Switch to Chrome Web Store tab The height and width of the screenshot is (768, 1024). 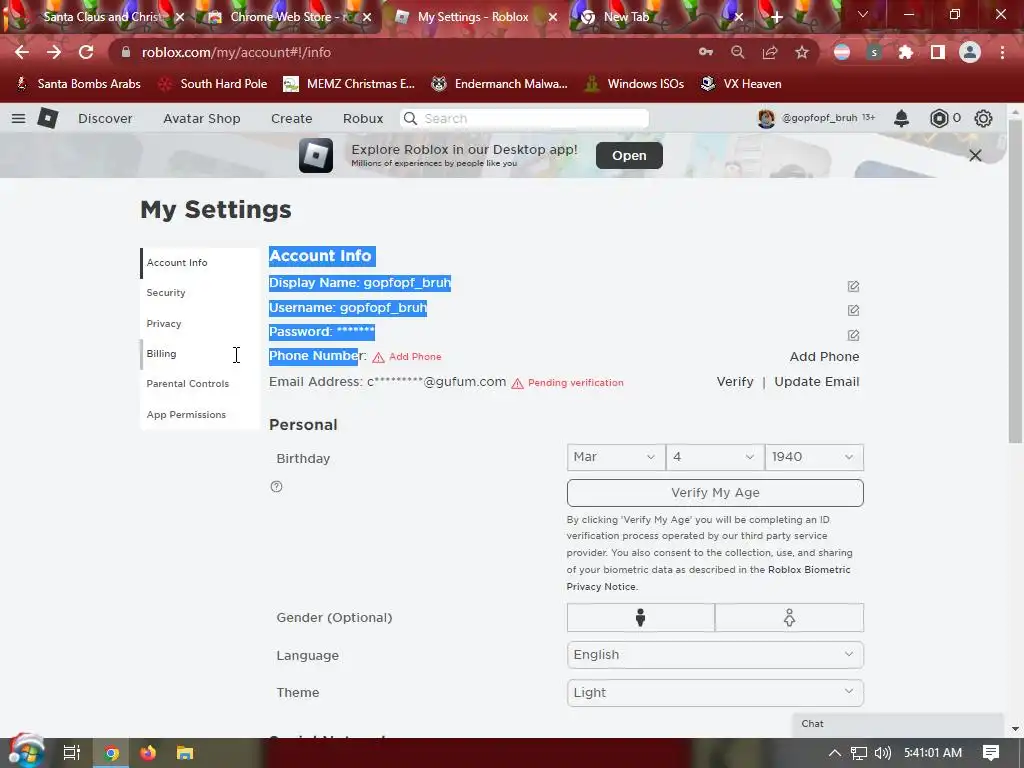click(287, 17)
